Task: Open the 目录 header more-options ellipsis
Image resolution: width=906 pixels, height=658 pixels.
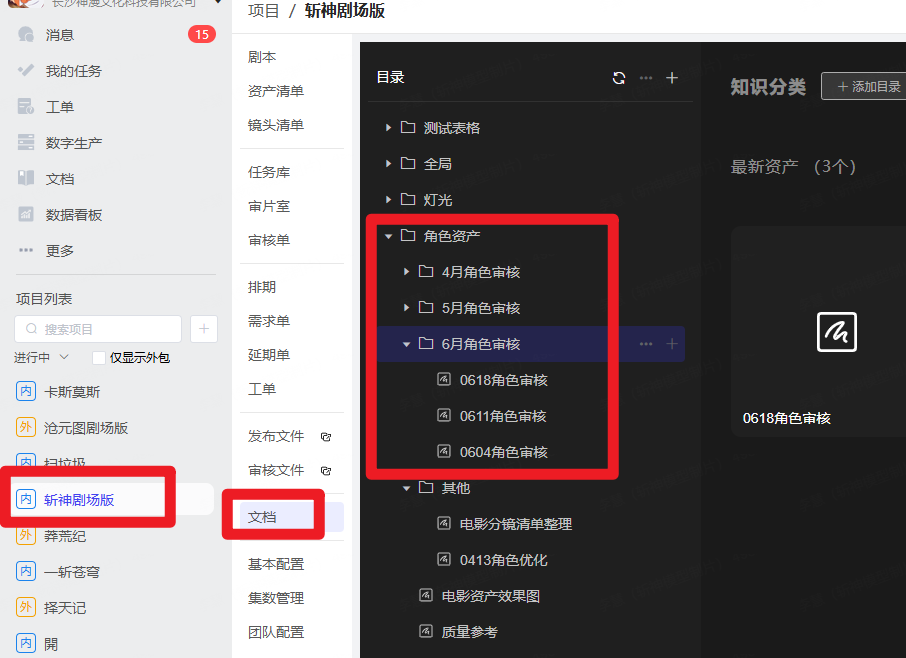Action: pyautogui.click(x=646, y=78)
